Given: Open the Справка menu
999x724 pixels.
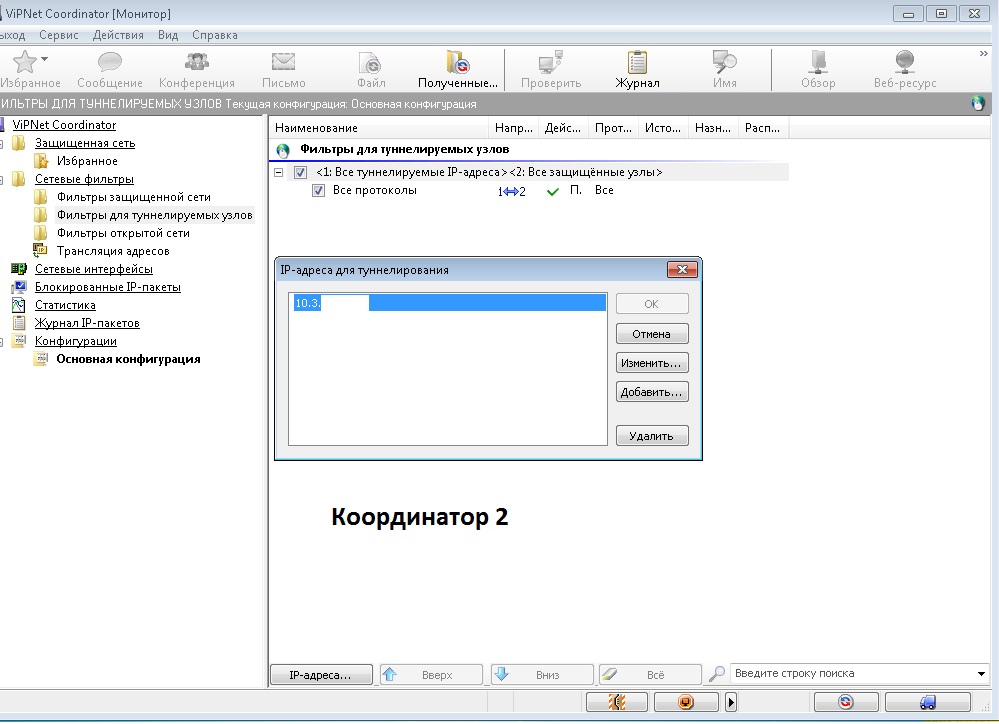Looking at the screenshot, I should (215, 35).
